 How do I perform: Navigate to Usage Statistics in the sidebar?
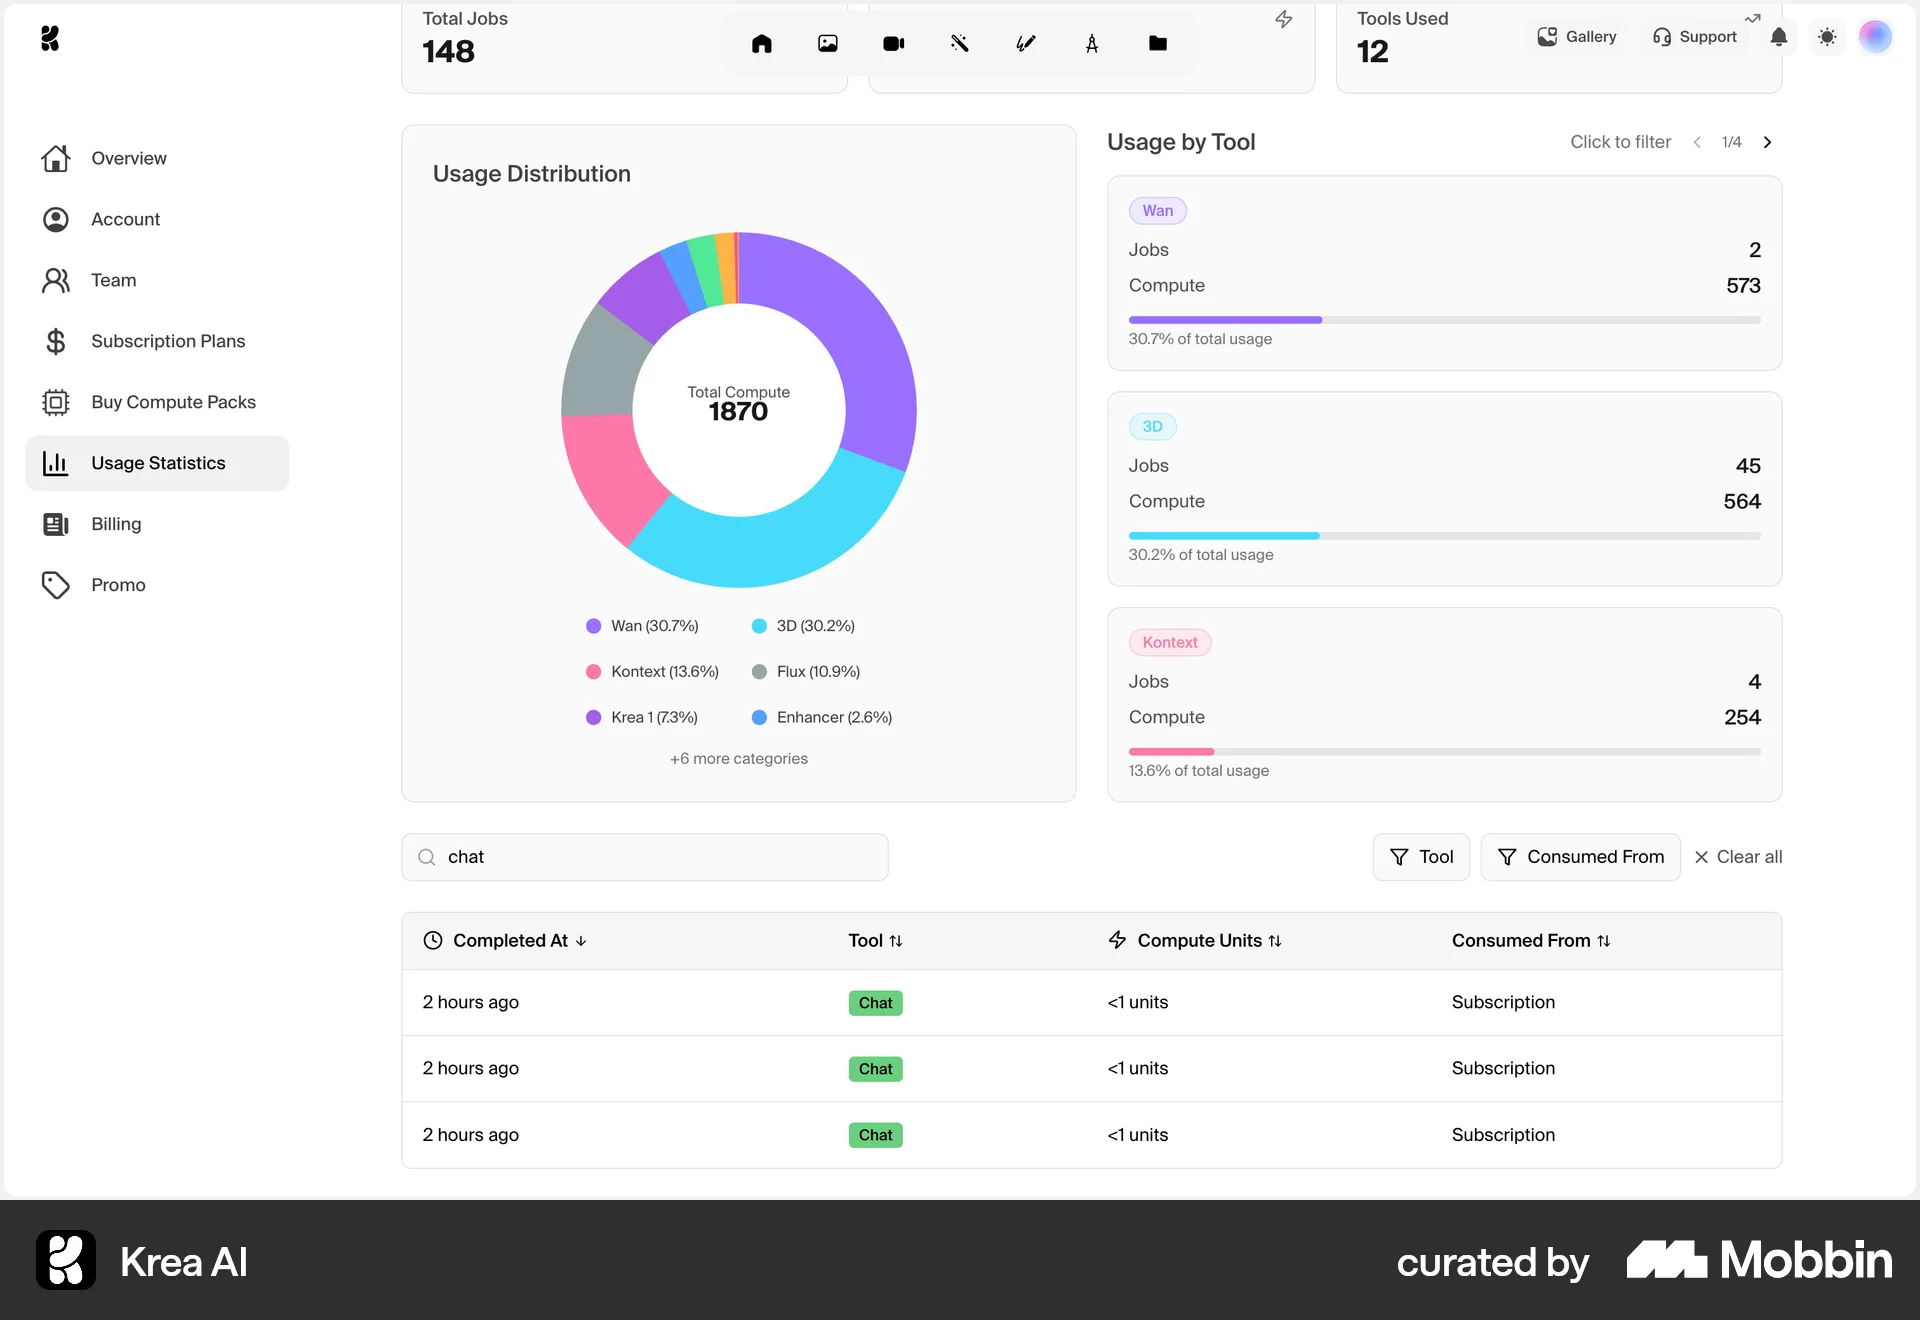pos(158,462)
